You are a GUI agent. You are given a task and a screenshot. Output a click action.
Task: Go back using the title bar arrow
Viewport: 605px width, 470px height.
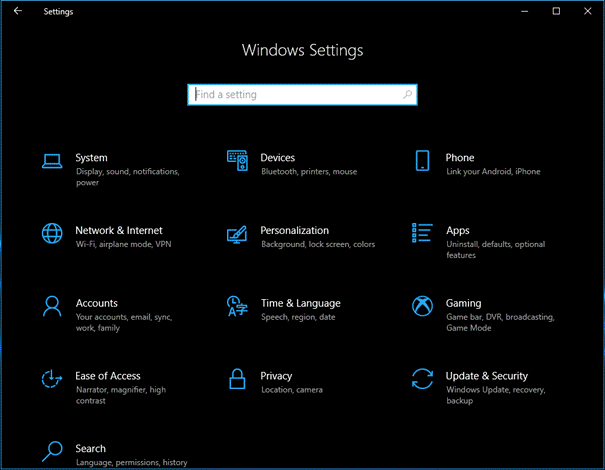[17, 11]
